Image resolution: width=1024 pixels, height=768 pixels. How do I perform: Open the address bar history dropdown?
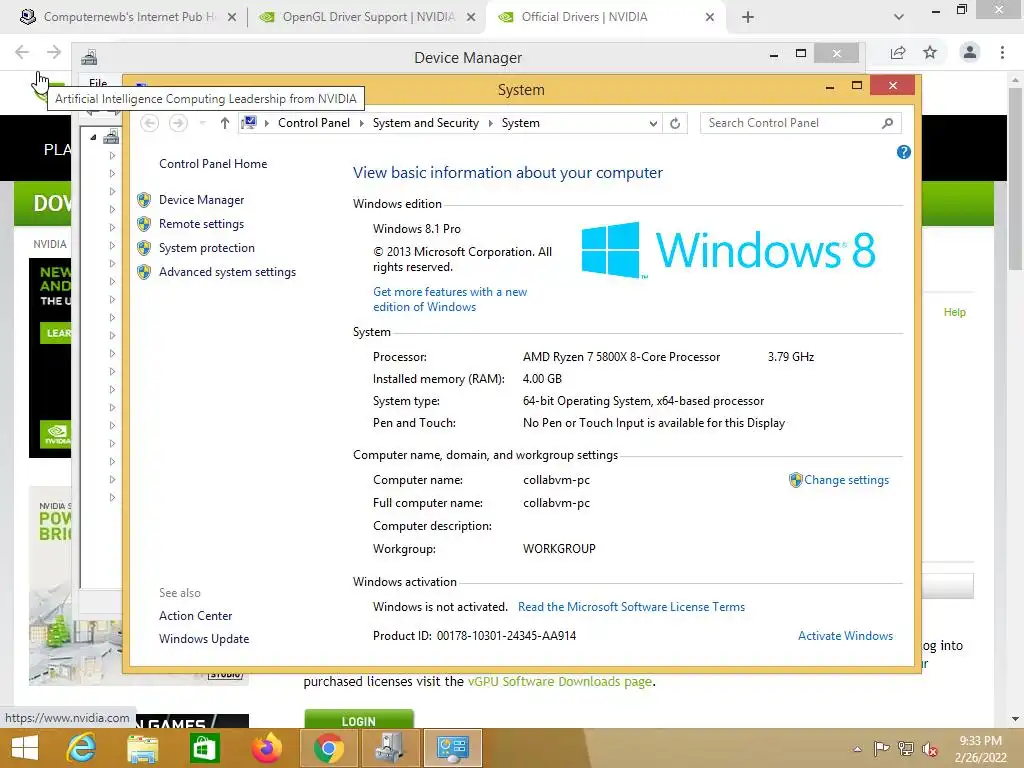point(652,123)
